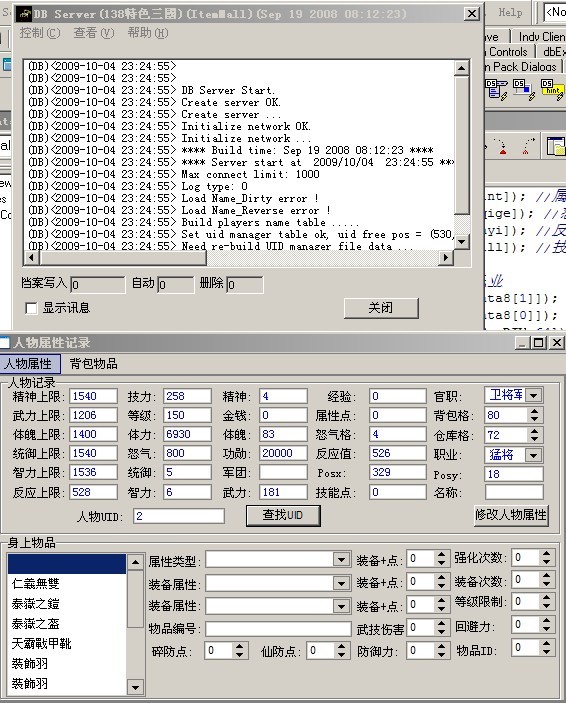Open the 控制(C) menu
The width and height of the screenshot is (566, 703).
click(40, 33)
